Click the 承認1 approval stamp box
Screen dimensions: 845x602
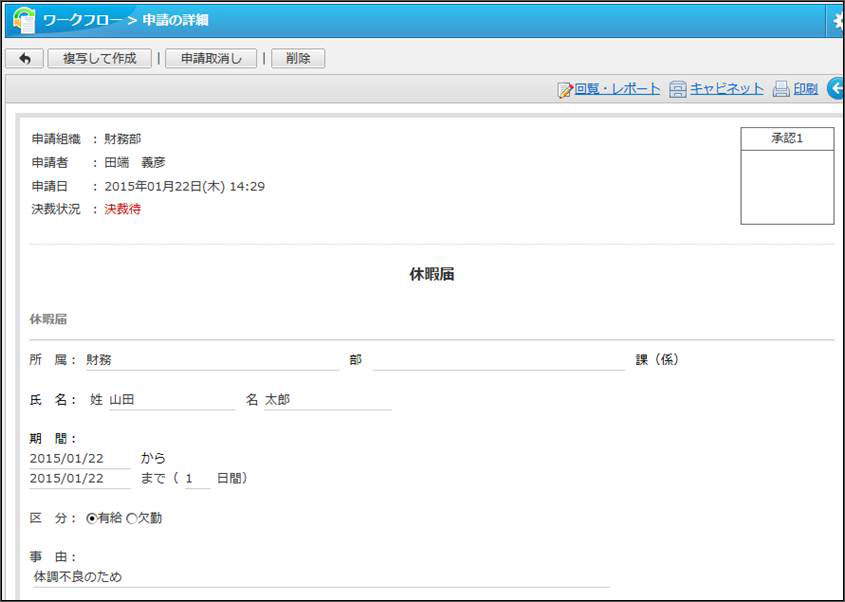click(787, 186)
